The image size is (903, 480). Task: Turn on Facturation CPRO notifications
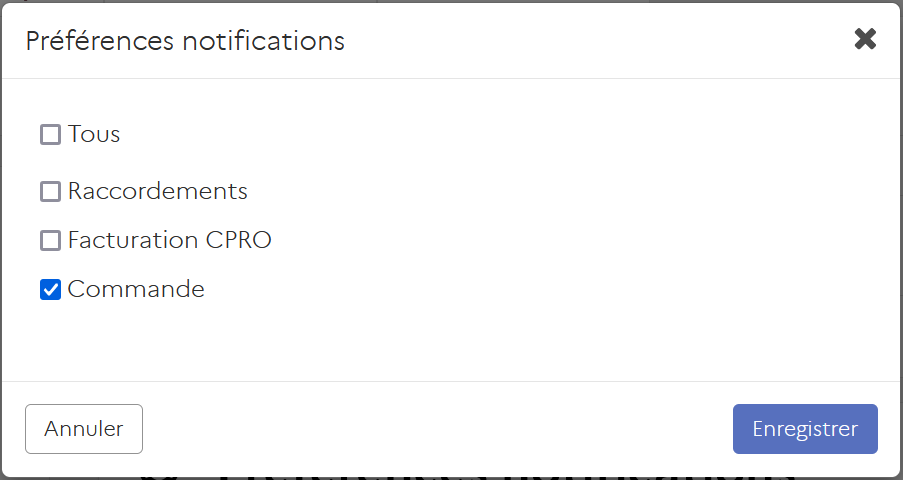50,240
